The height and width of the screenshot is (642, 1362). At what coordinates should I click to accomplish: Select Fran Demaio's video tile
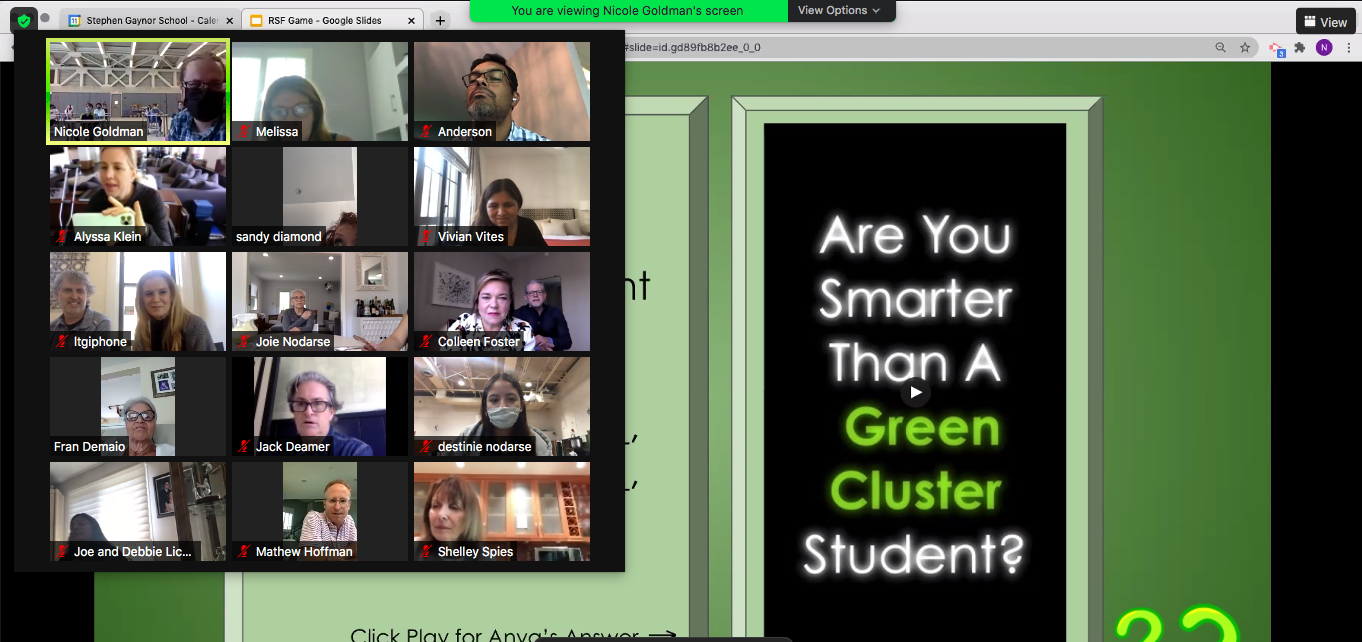click(138, 406)
